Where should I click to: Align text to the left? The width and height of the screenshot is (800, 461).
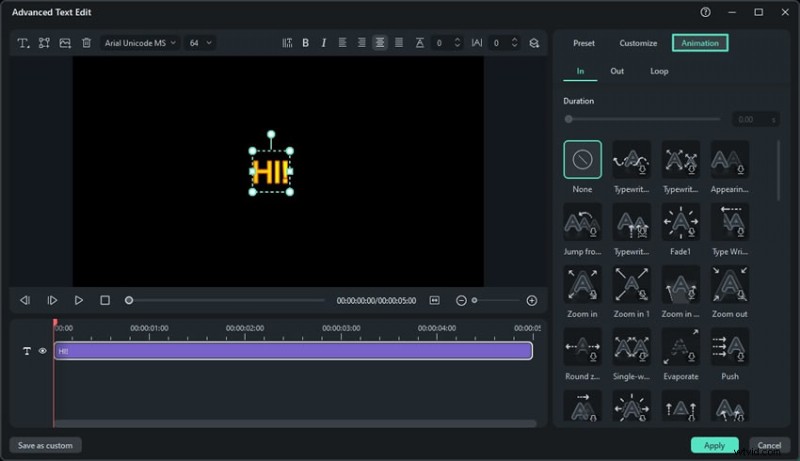coord(342,43)
